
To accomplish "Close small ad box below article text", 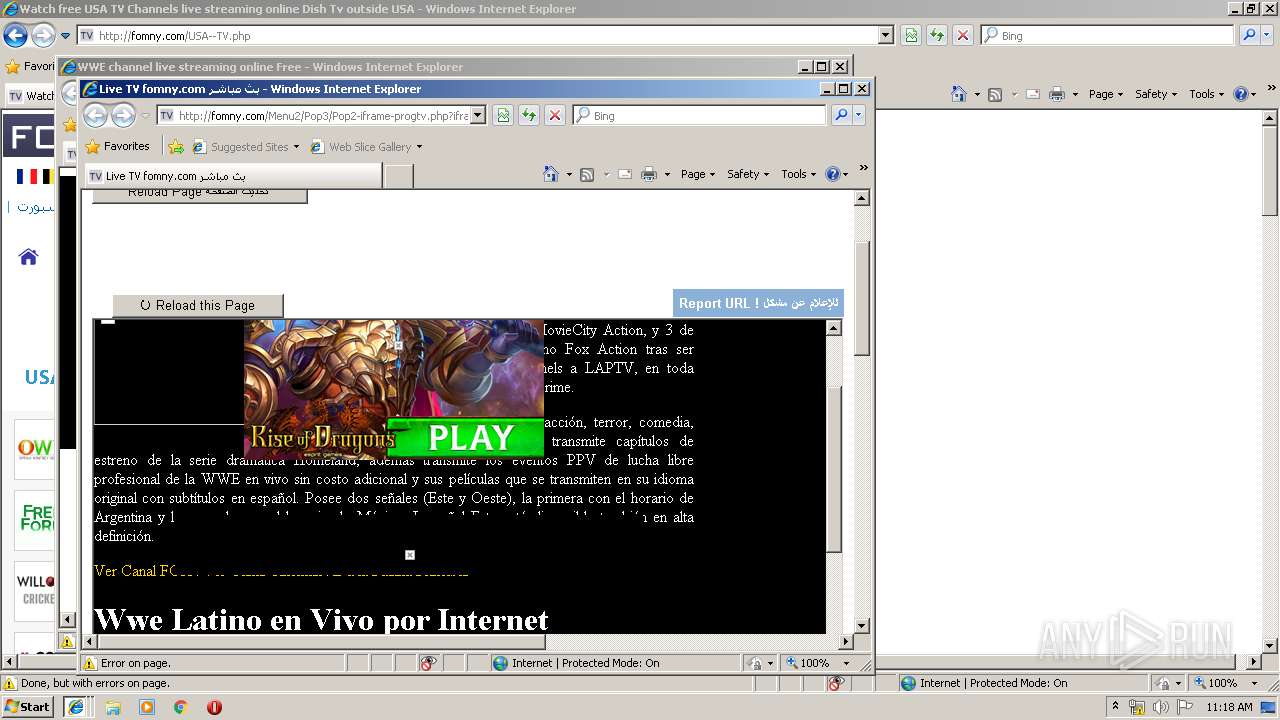I will (x=410, y=555).
